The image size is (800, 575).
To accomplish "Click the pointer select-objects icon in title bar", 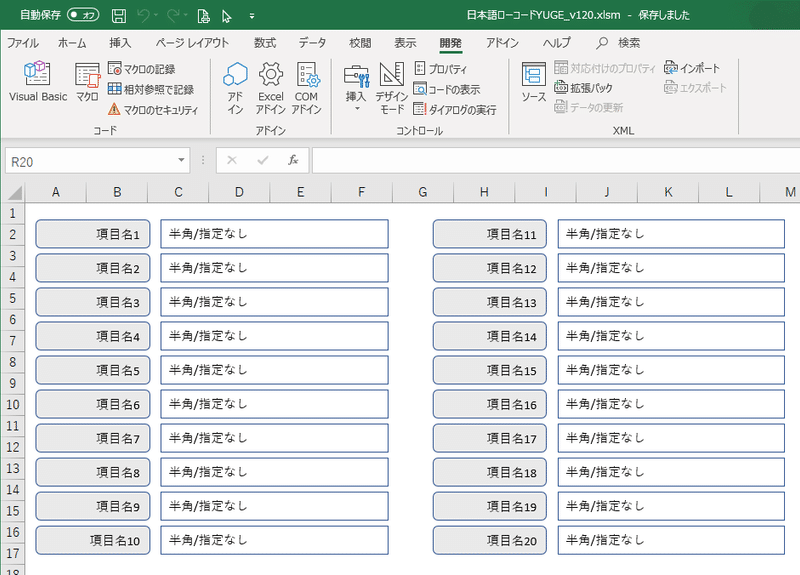I will (227, 16).
